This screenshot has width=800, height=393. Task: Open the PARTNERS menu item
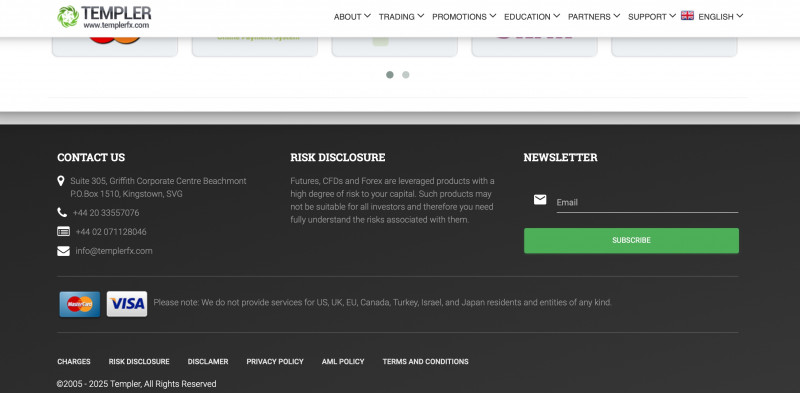coord(589,17)
